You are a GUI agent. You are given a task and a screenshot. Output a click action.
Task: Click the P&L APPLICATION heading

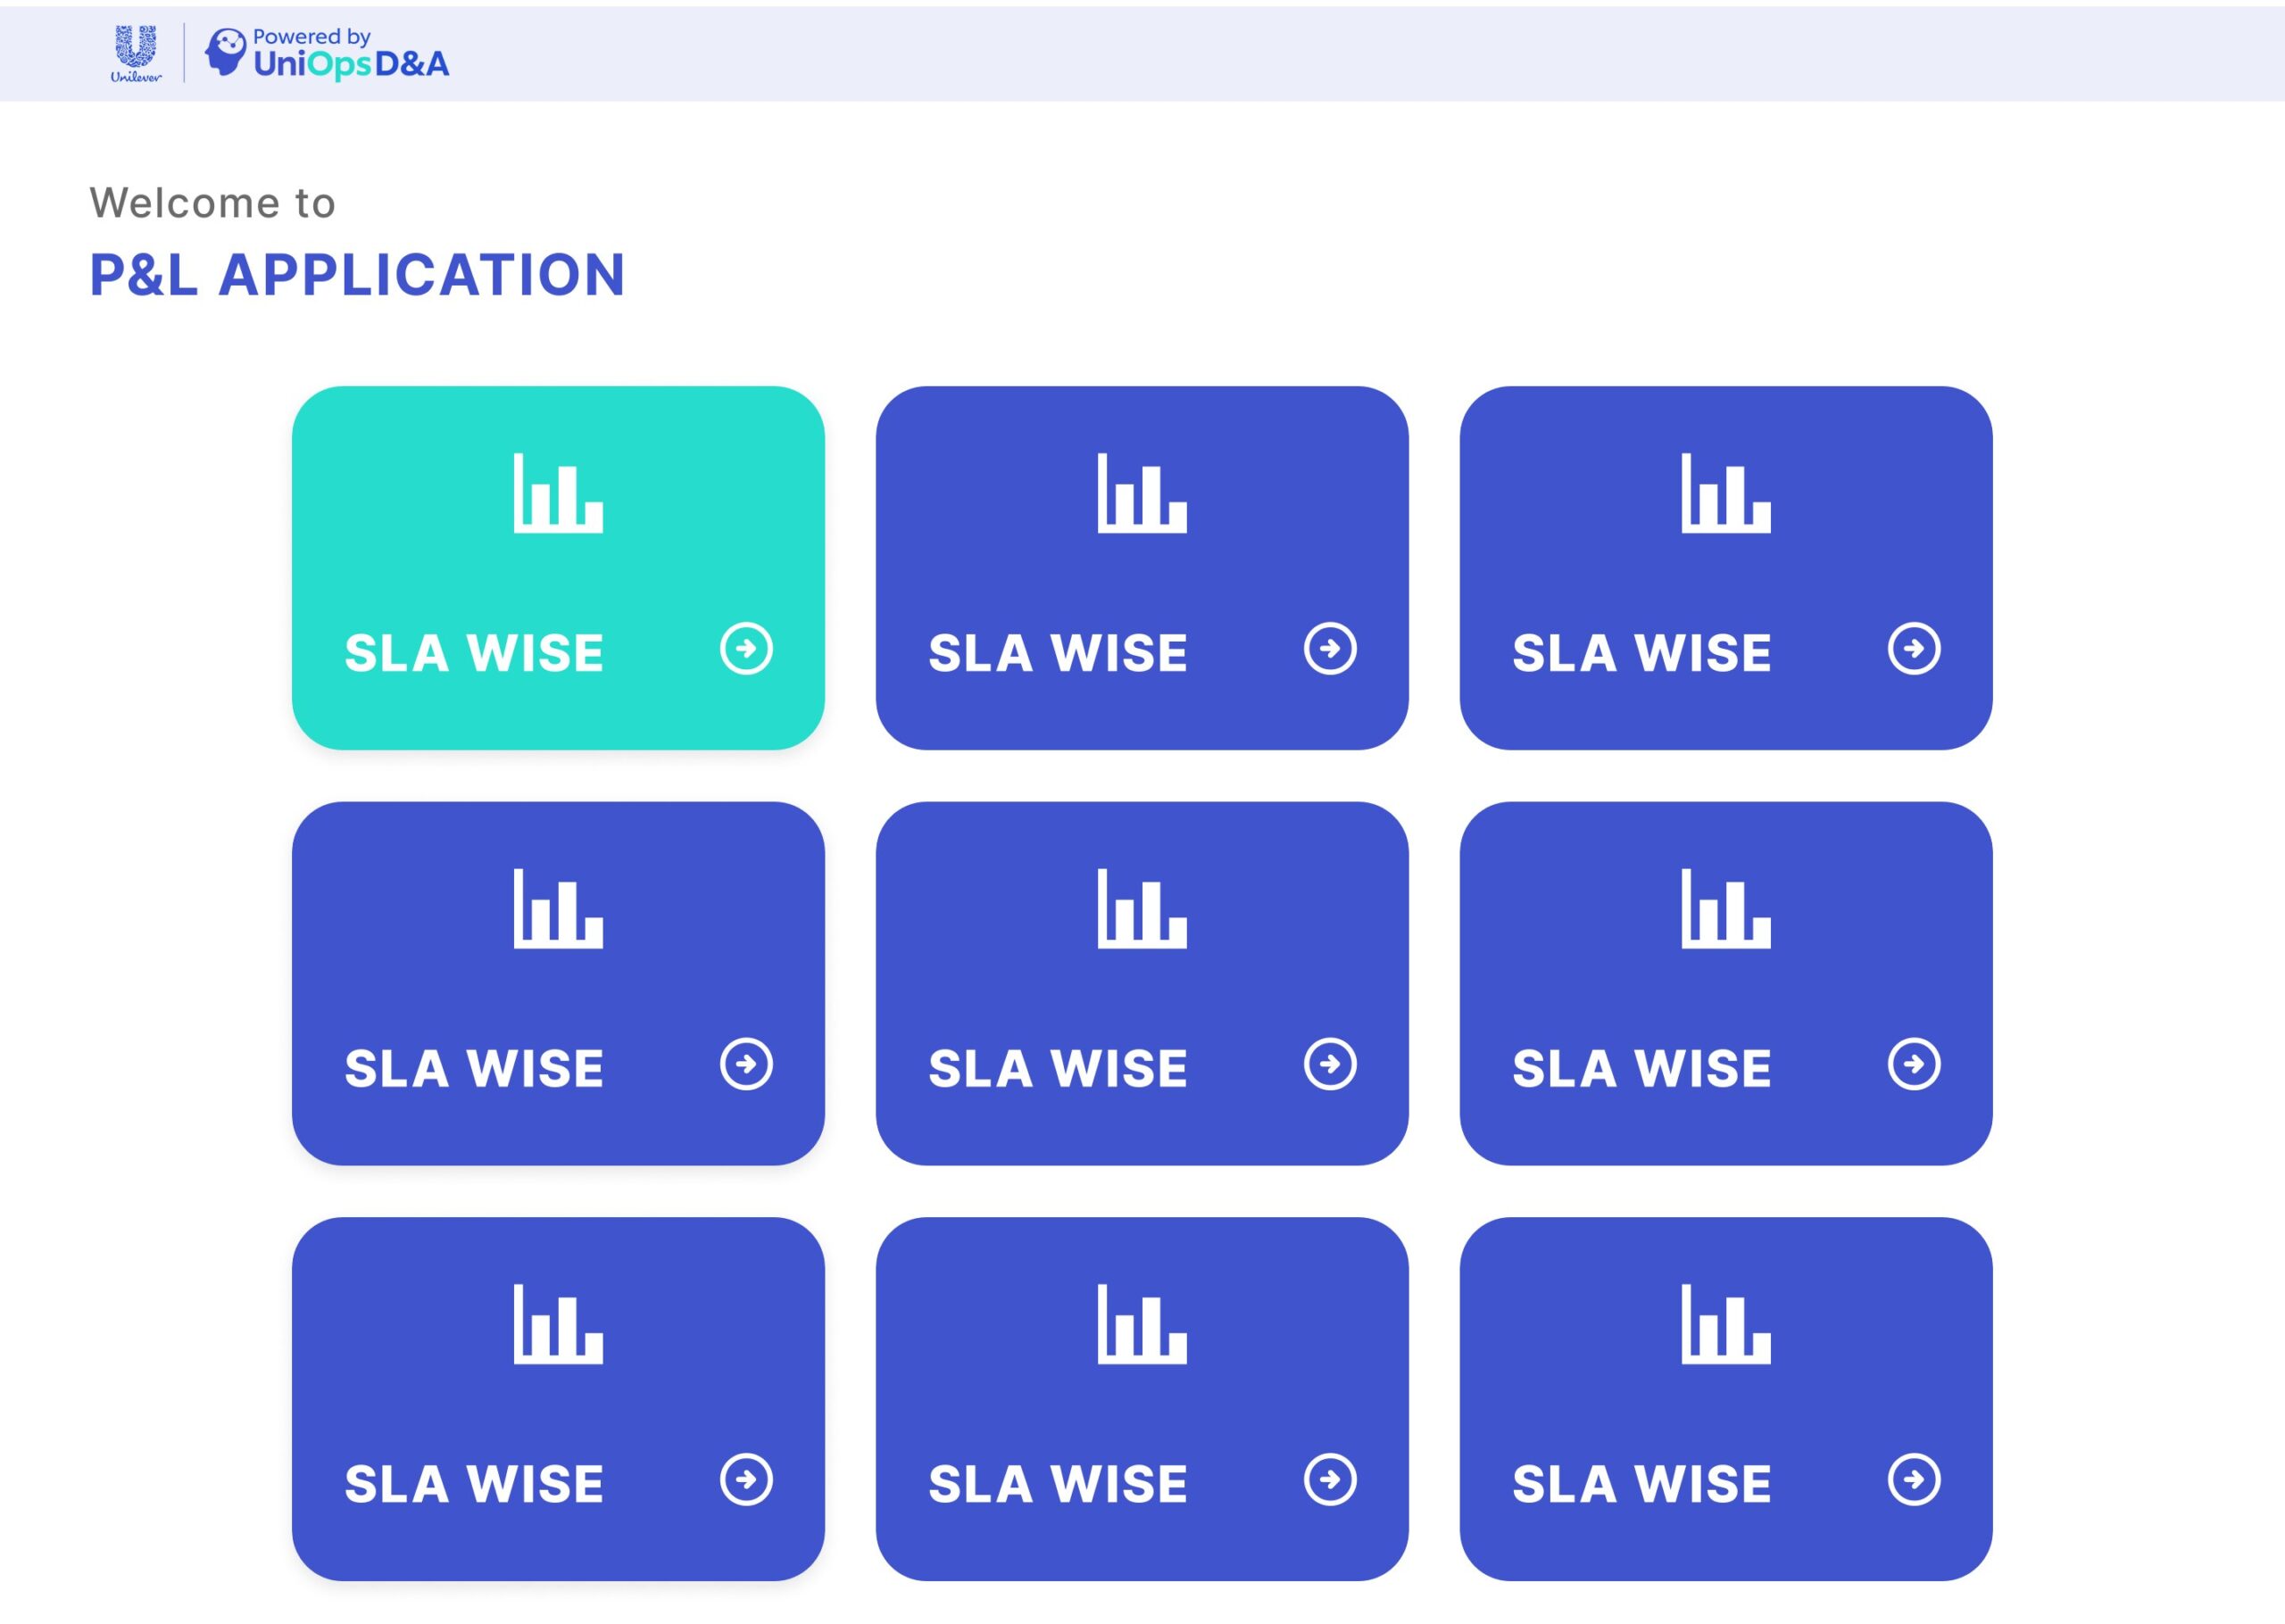coord(357,275)
